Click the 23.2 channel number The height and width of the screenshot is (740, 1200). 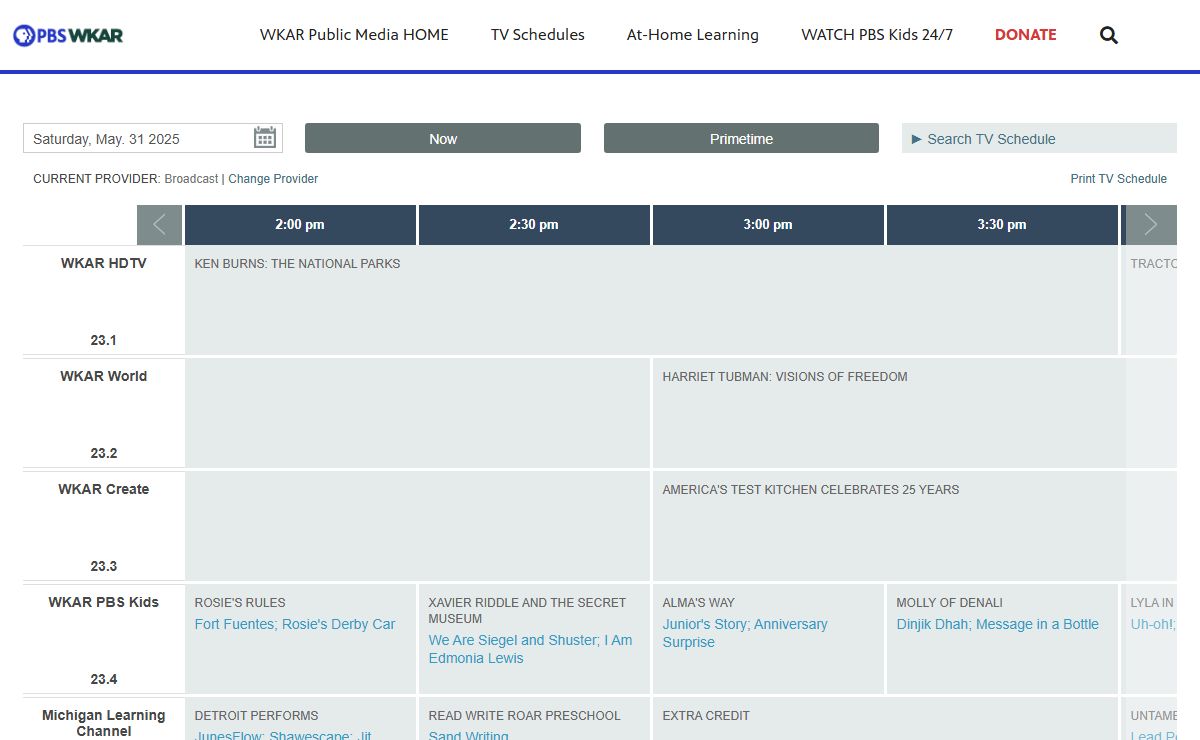(104, 454)
